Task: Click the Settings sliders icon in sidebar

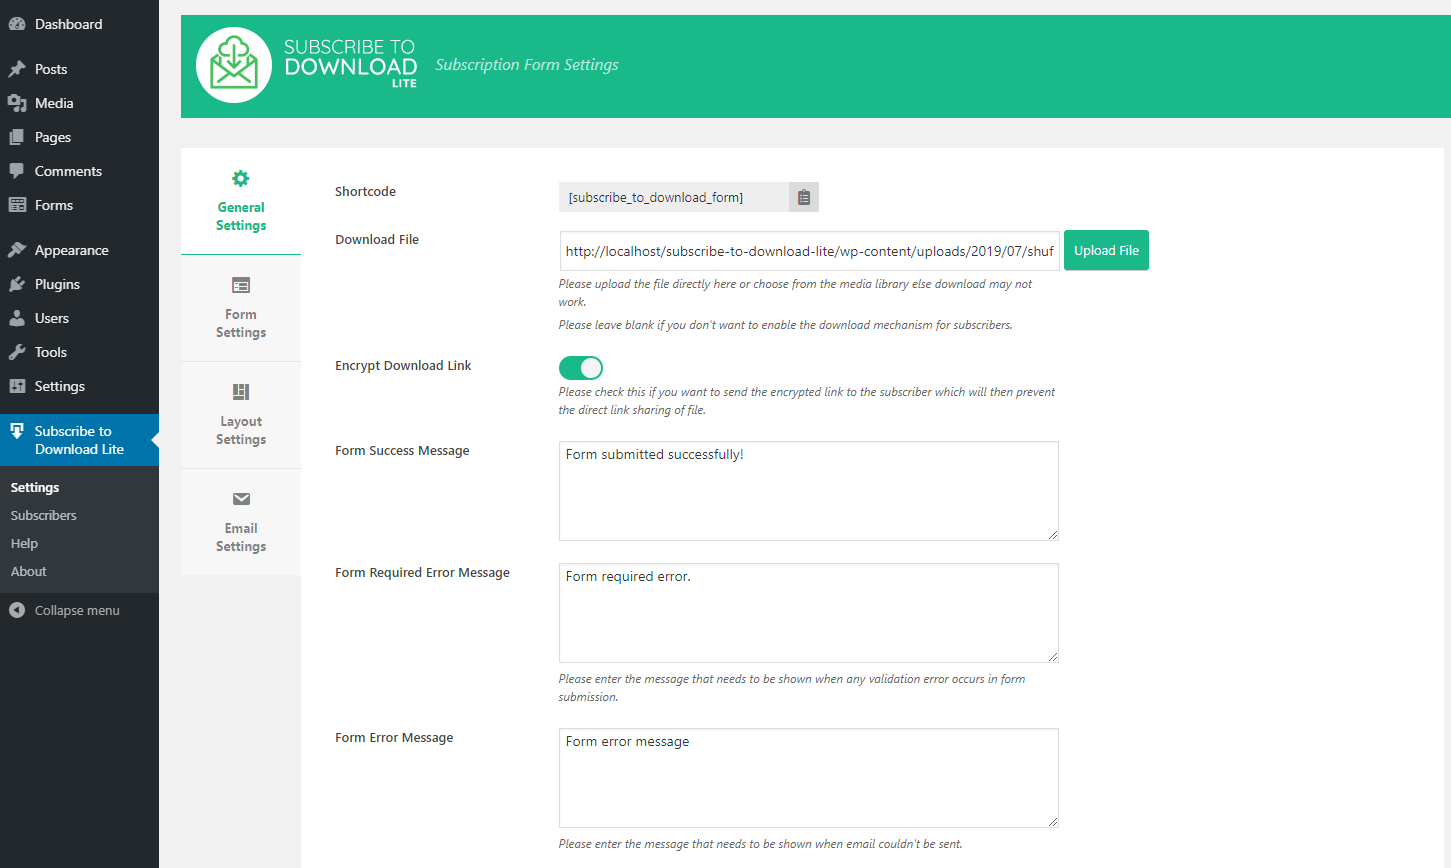Action: coord(17,386)
